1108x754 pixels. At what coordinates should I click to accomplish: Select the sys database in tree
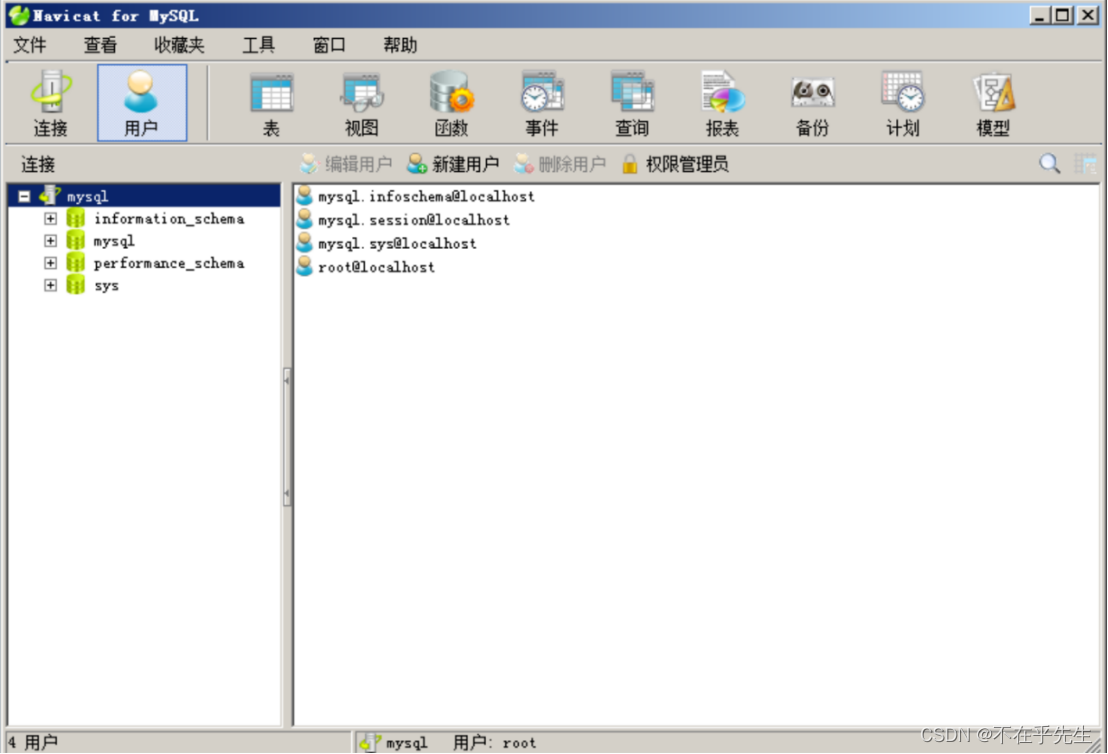pos(106,285)
